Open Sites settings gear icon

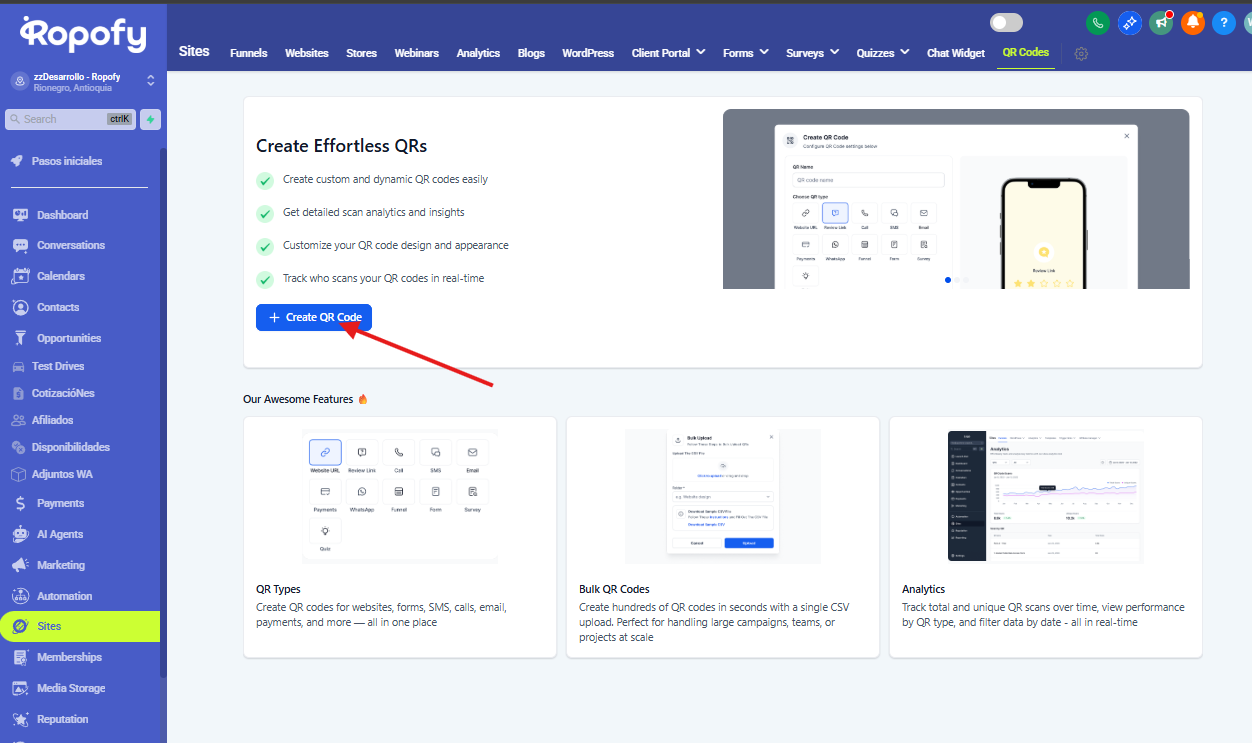(x=1081, y=54)
